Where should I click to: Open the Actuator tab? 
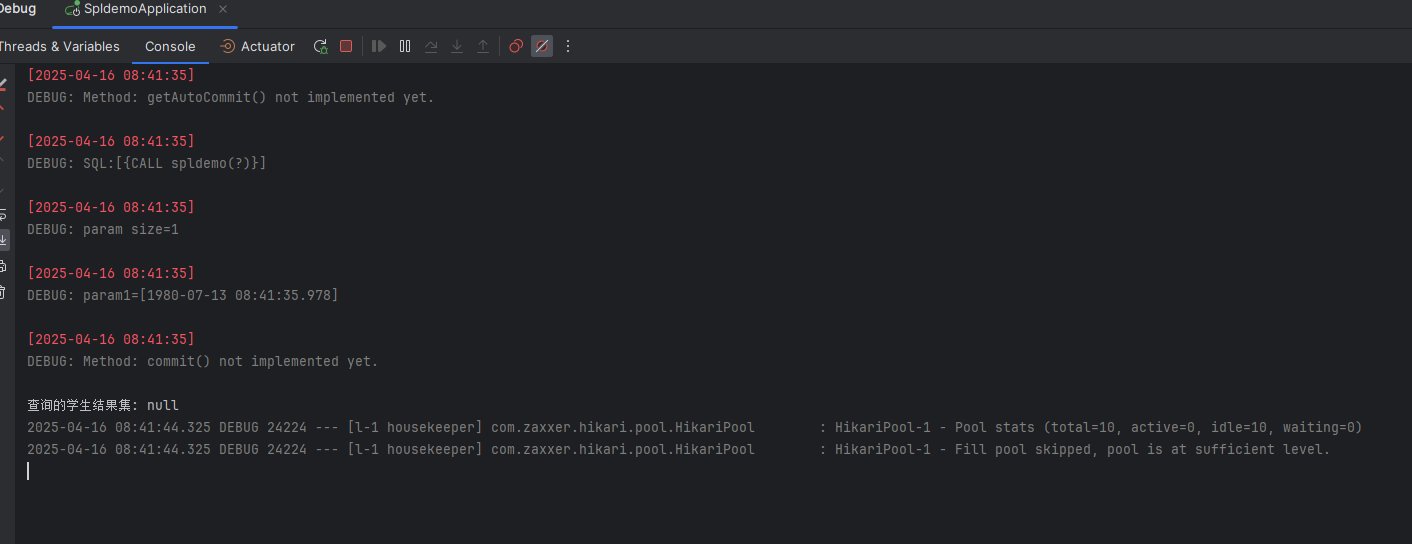258,46
